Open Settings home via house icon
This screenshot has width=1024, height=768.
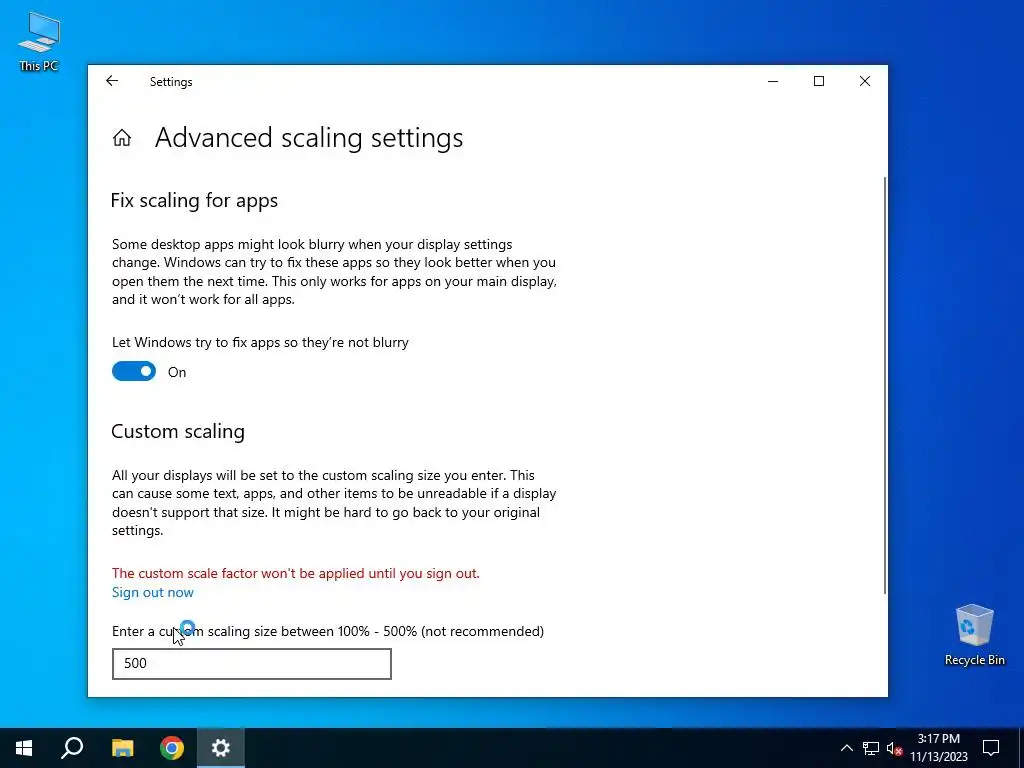(122, 138)
